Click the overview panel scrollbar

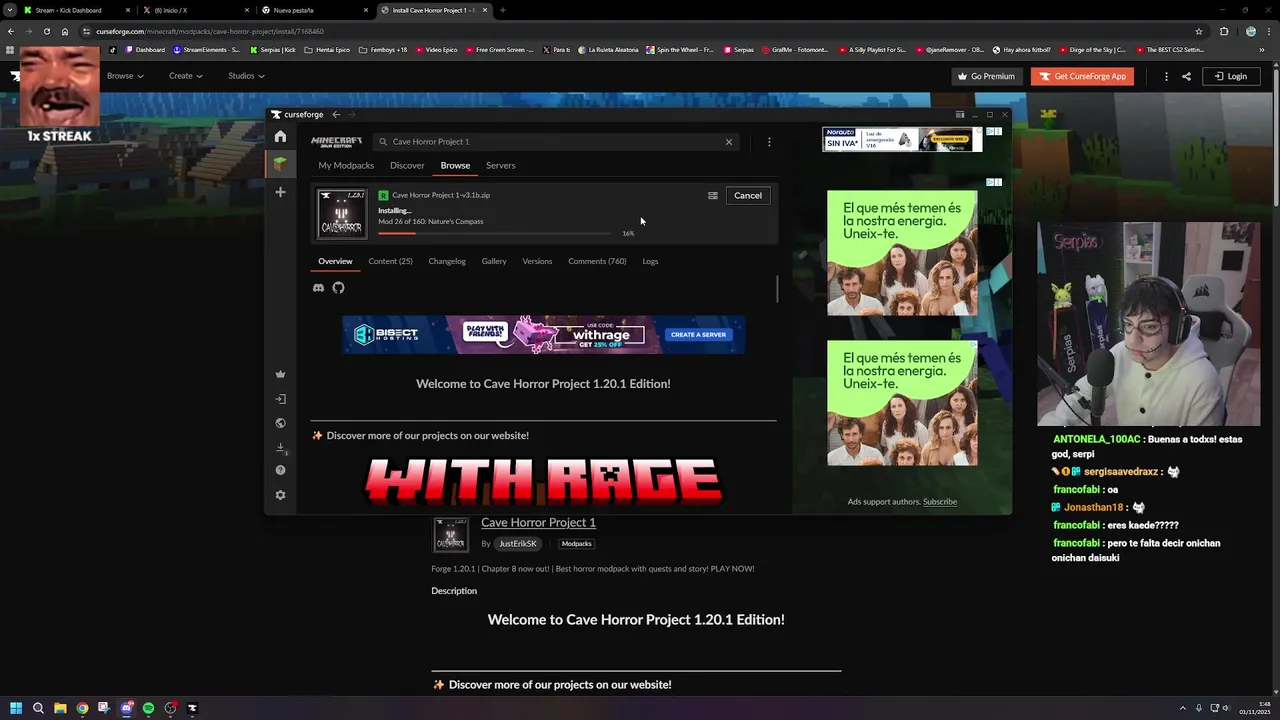pyautogui.click(x=777, y=288)
